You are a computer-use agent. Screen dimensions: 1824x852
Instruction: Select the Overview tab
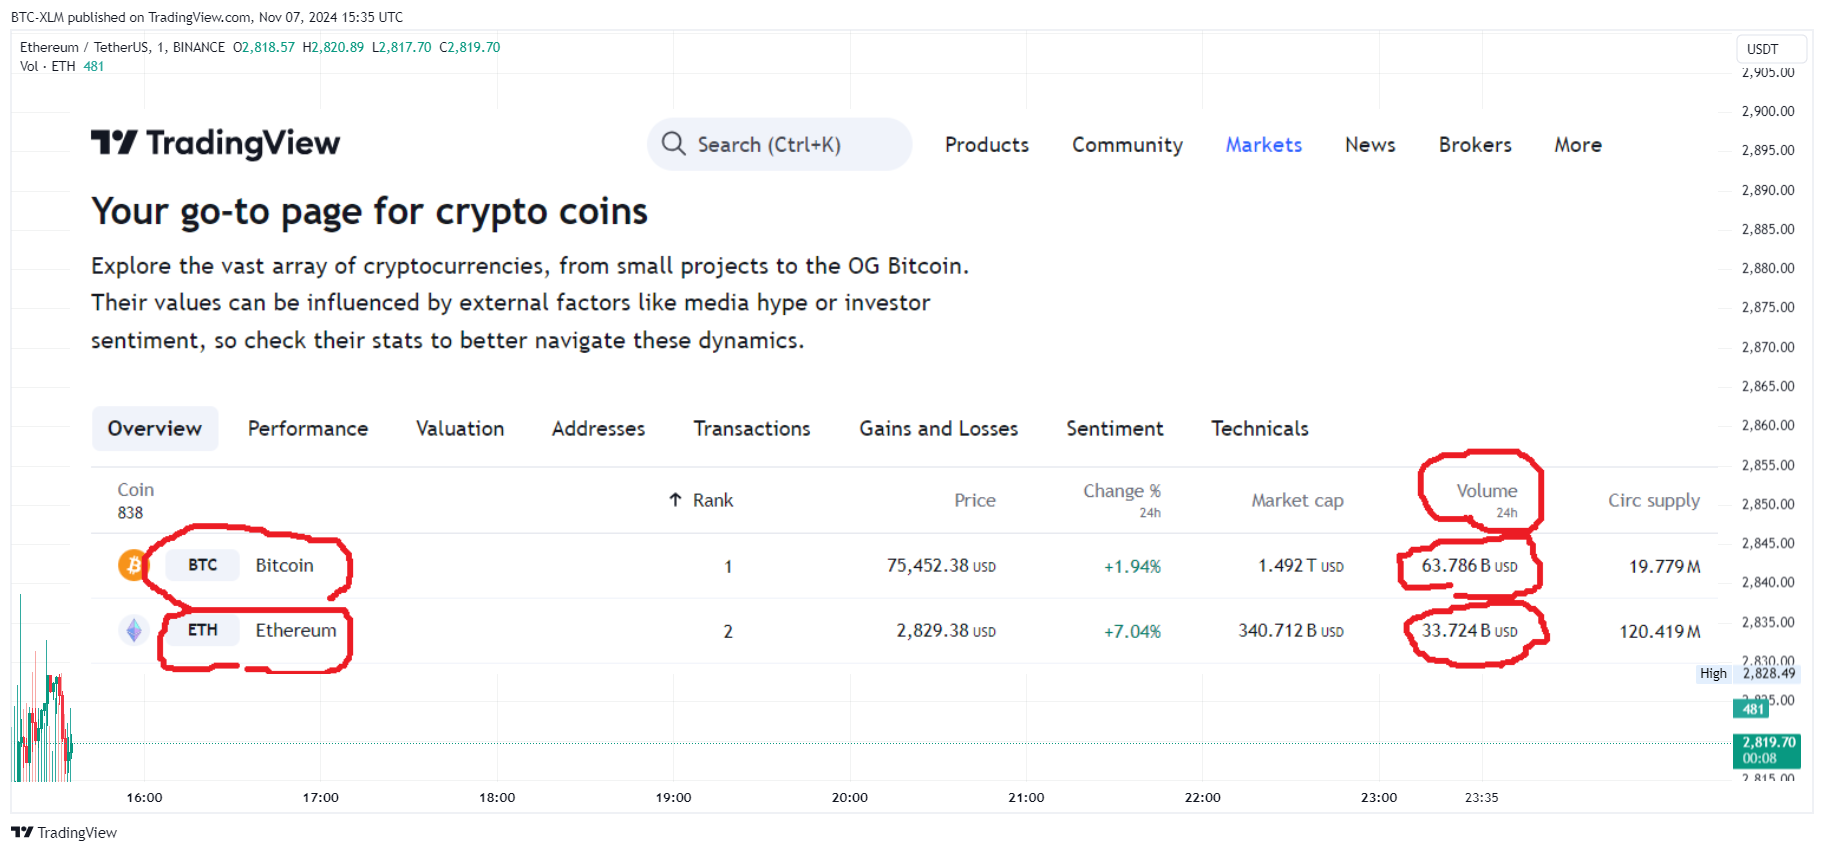[155, 429]
